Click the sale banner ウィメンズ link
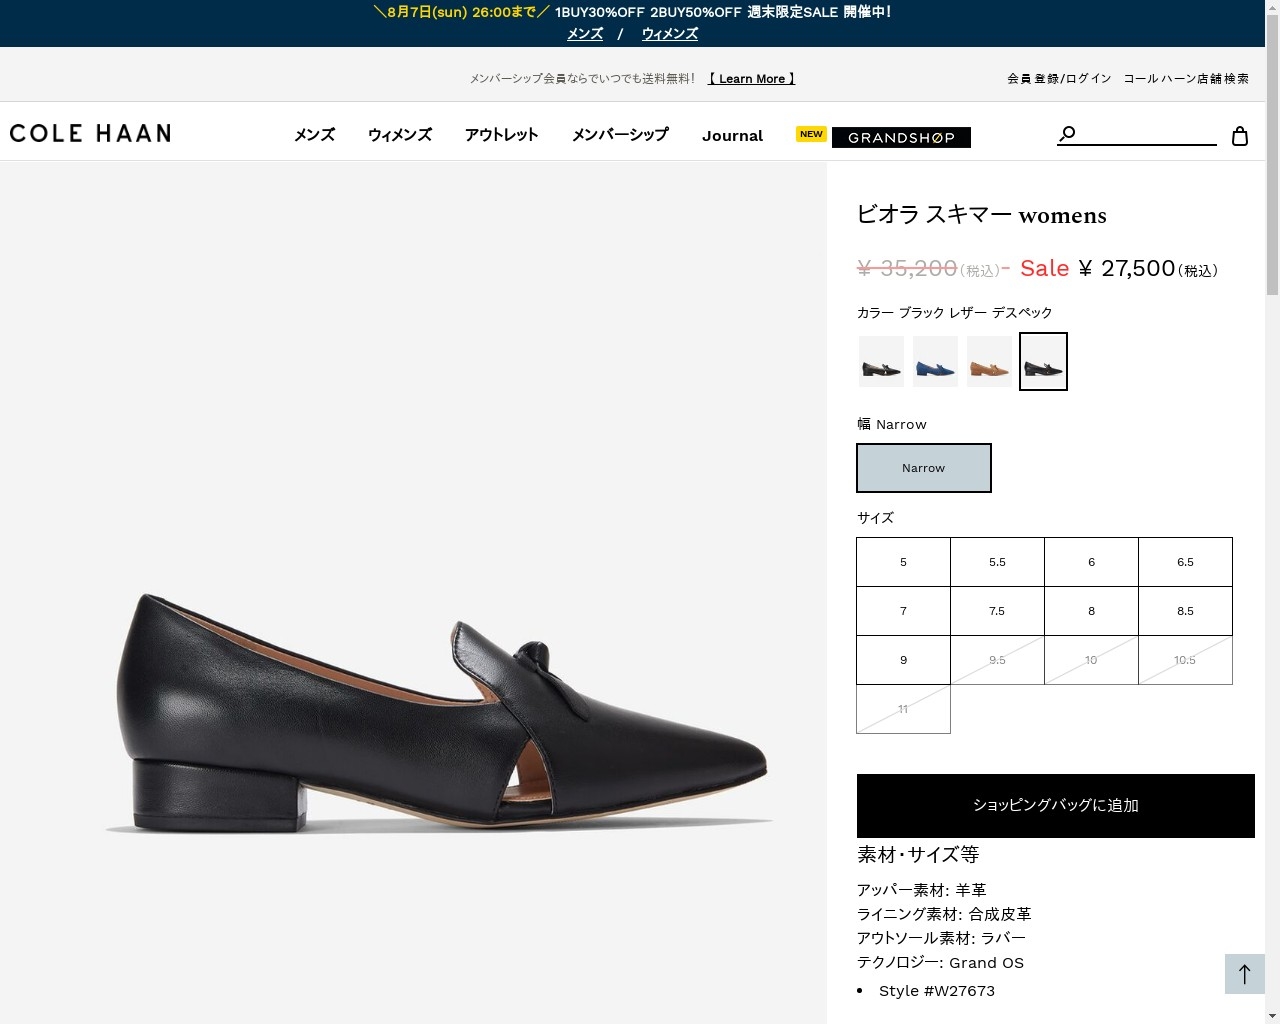 669,34
